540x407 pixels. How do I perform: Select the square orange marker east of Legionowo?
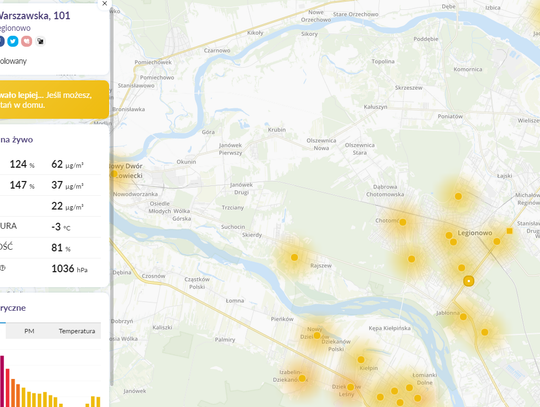pos(509,231)
